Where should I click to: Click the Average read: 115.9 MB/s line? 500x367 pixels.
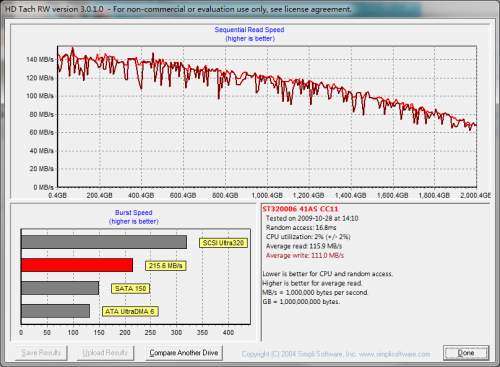click(x=304, y=246)
